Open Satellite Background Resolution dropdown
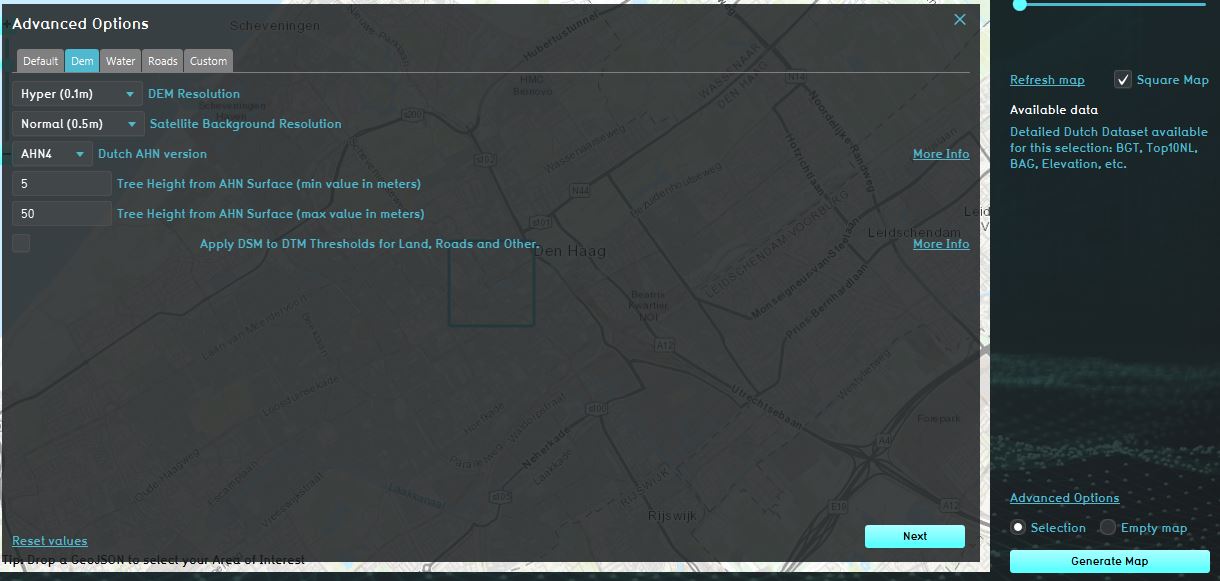This screenshot has height=581, width=1220. point(77,124)
